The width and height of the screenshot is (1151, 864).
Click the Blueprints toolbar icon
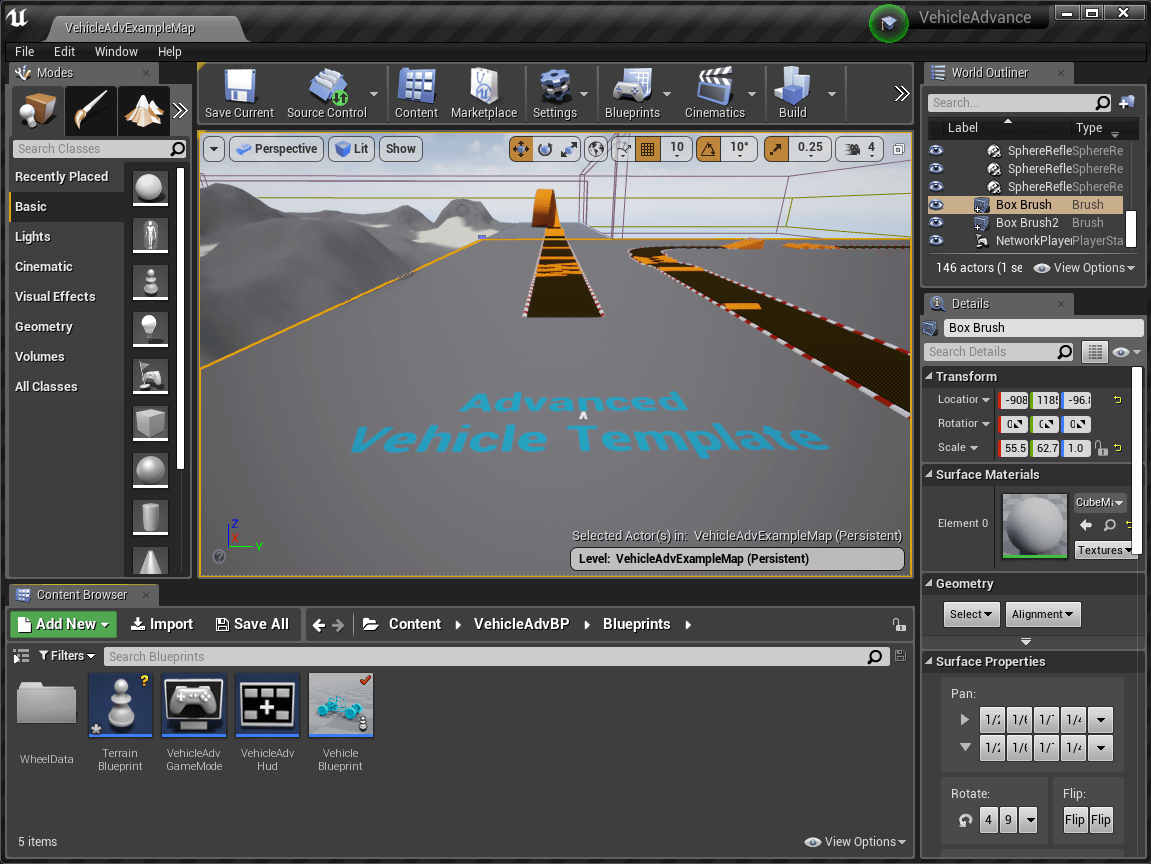coord(634,93)
